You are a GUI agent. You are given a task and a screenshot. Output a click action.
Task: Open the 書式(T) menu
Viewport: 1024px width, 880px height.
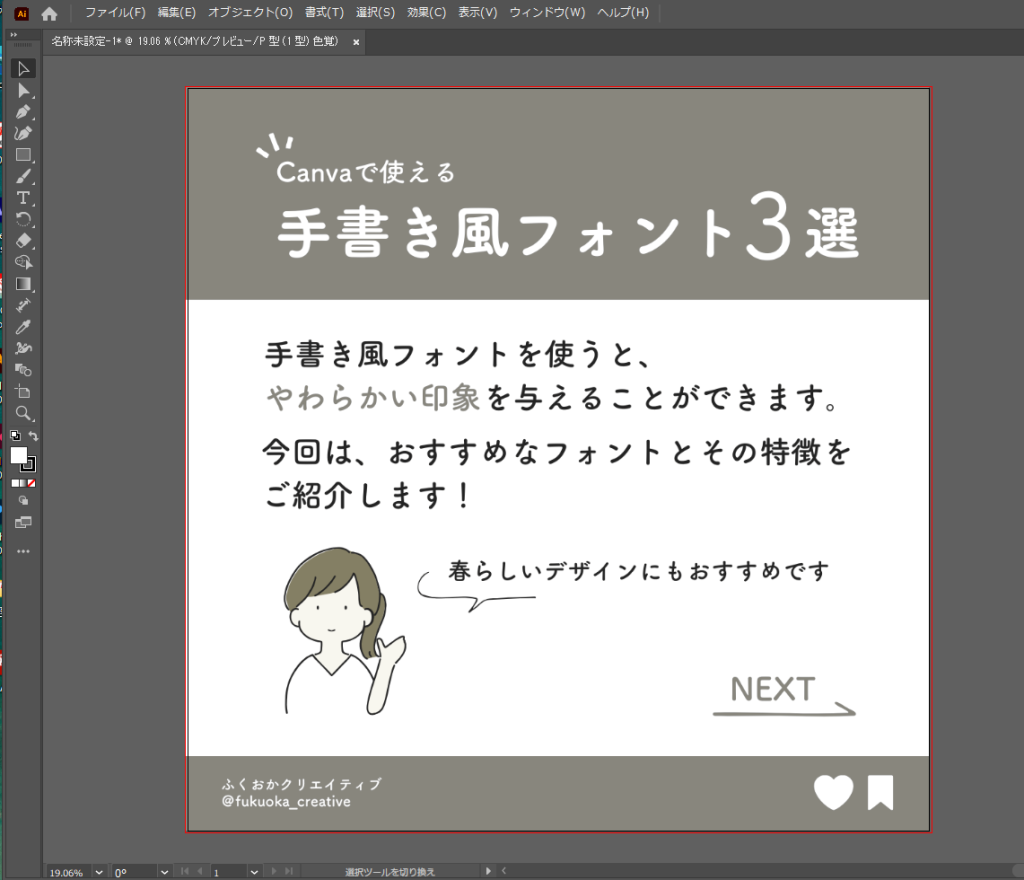pos(325,12)
